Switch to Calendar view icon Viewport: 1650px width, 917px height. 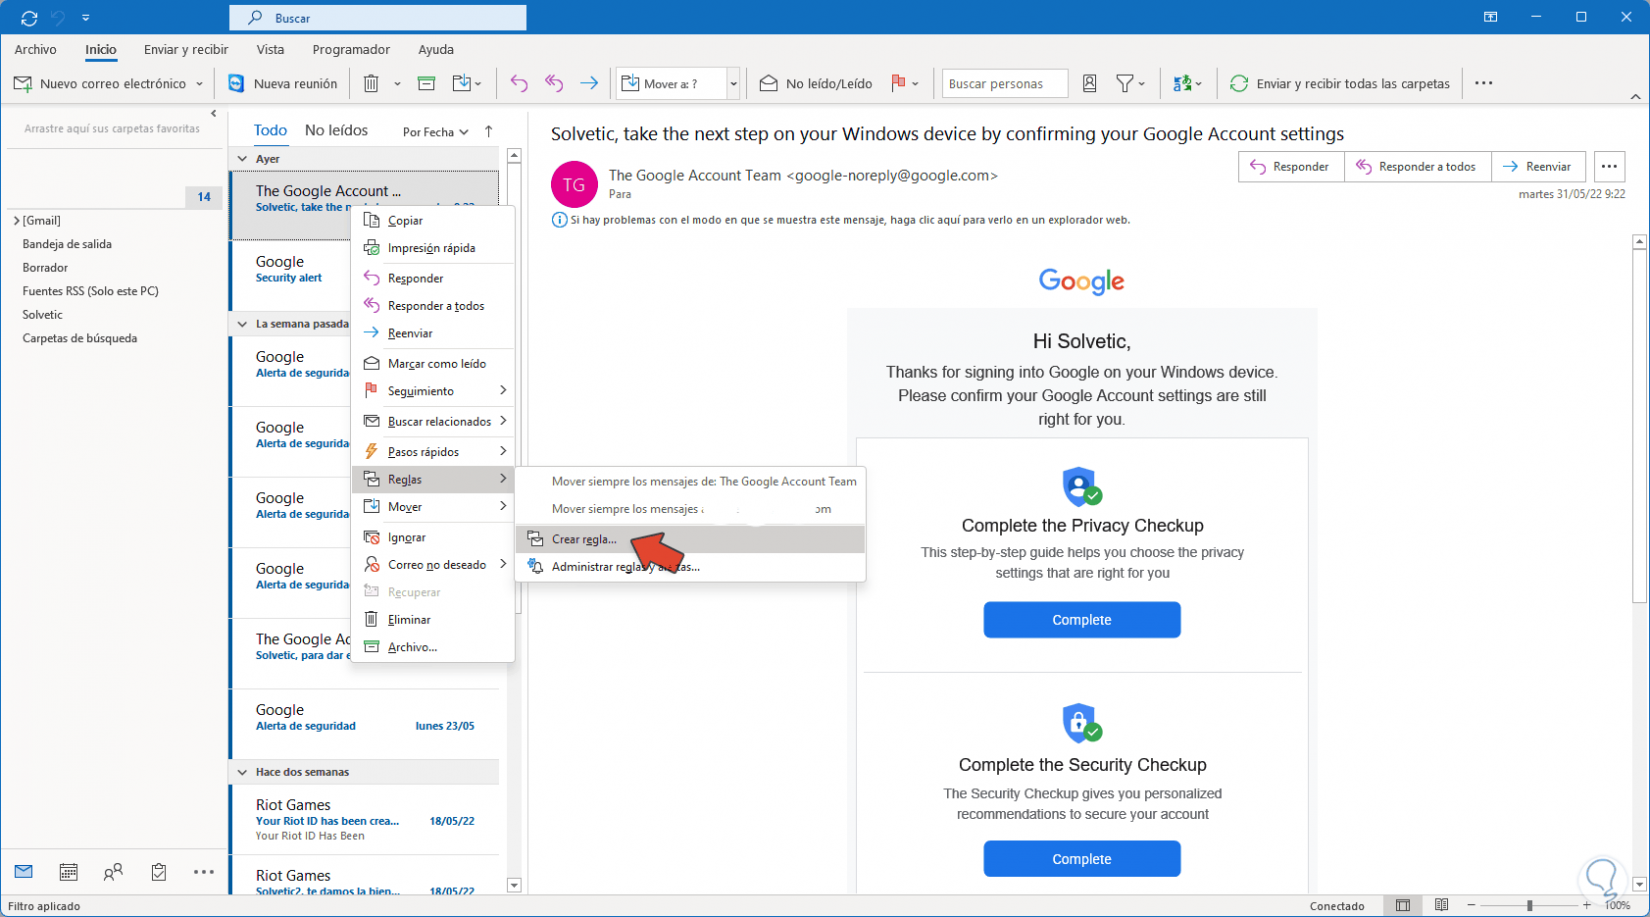coord(68,872)
